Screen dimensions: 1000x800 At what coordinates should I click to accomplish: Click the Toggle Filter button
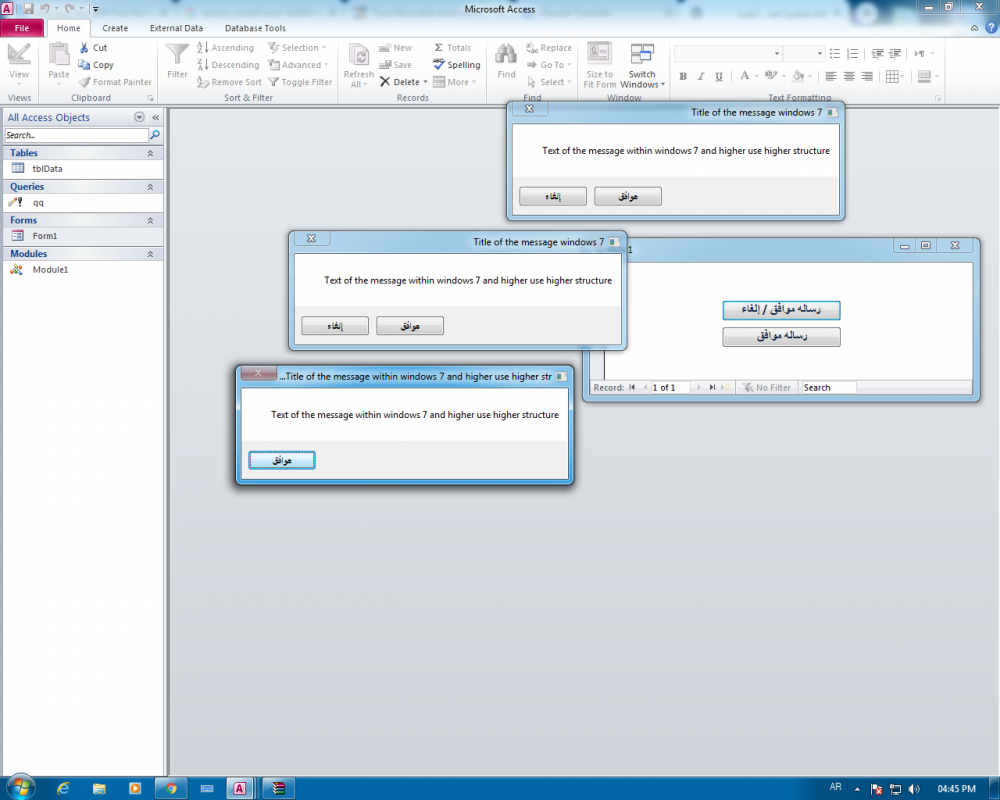coord(300,82)
